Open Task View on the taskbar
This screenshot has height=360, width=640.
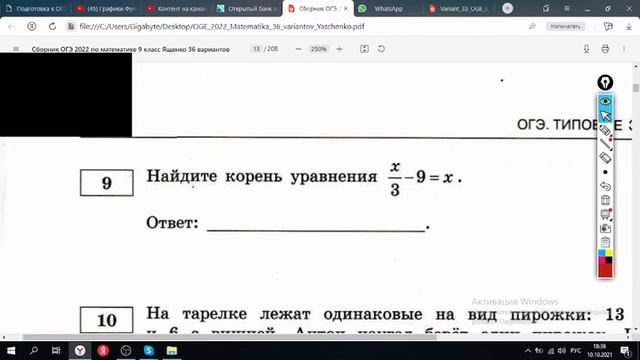tap(56, 350)
